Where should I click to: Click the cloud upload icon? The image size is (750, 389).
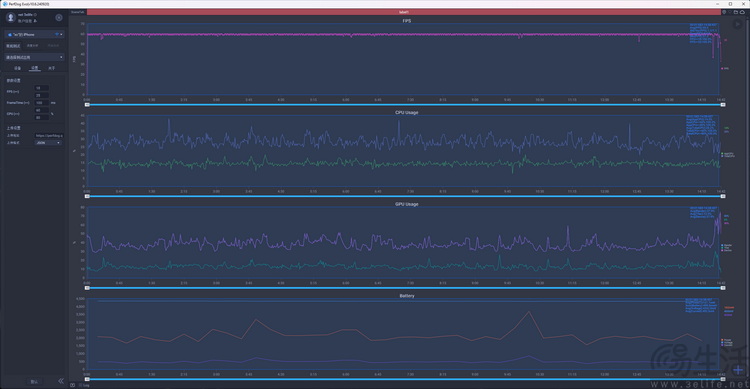pyautogui.click(x=742, y=12)
